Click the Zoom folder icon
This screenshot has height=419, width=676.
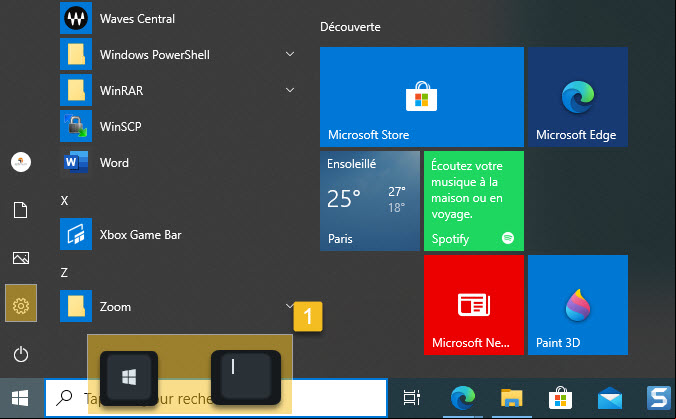click(x=76, y=306)
